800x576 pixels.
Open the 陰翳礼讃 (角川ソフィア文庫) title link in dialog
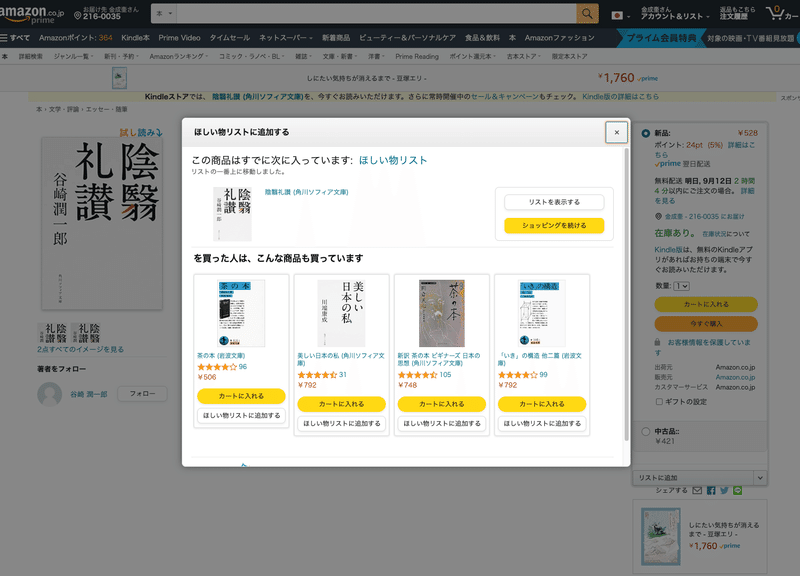tap(307, 192)
